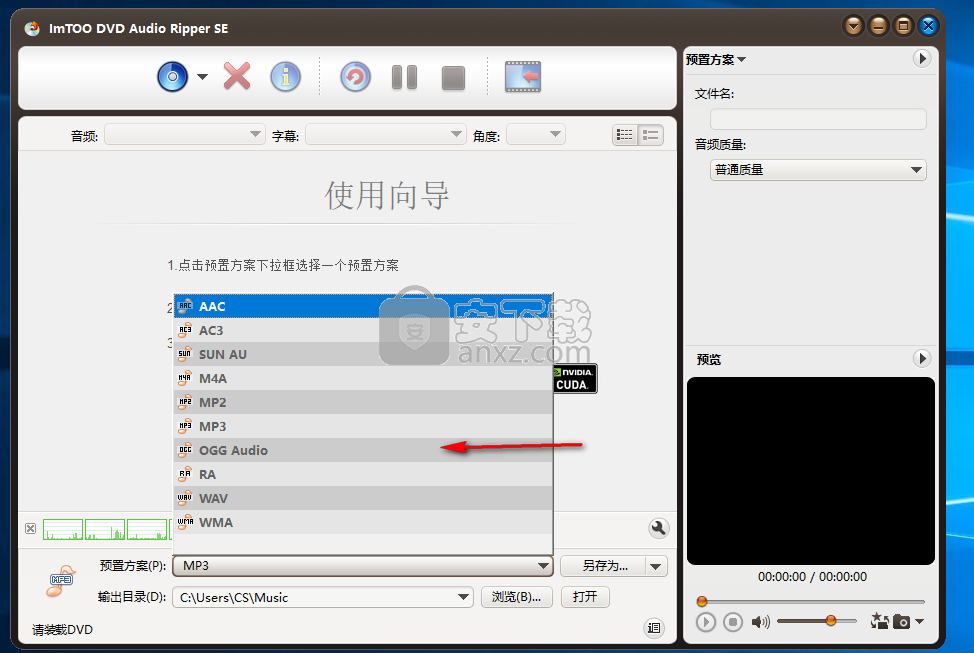
Task: Choose WAV format from the list
Action: tap(363, 498)
